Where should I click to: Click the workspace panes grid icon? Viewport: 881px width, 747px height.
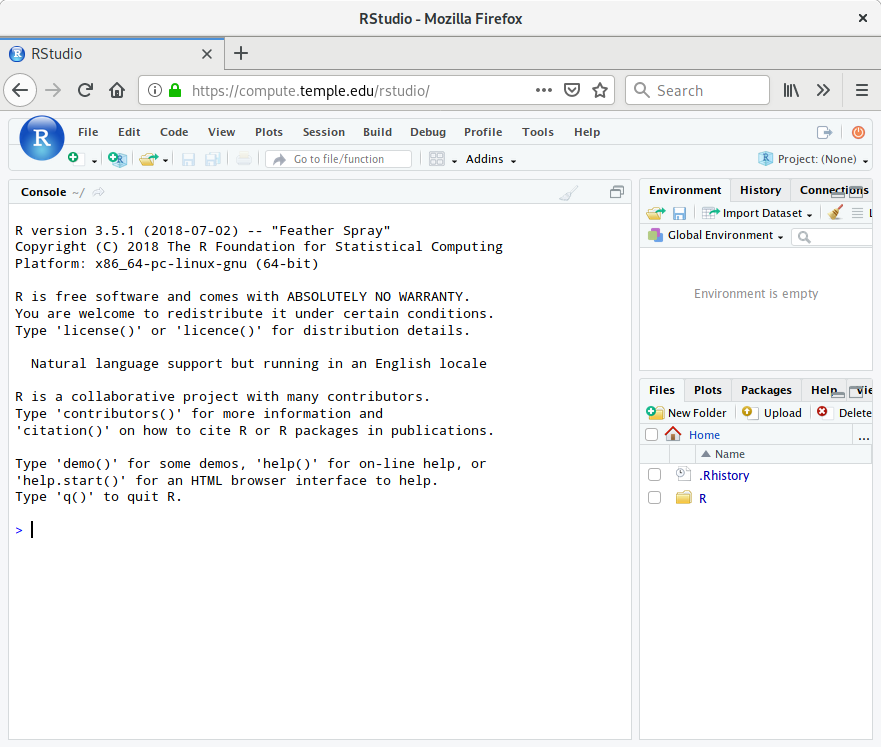point(437,159)
